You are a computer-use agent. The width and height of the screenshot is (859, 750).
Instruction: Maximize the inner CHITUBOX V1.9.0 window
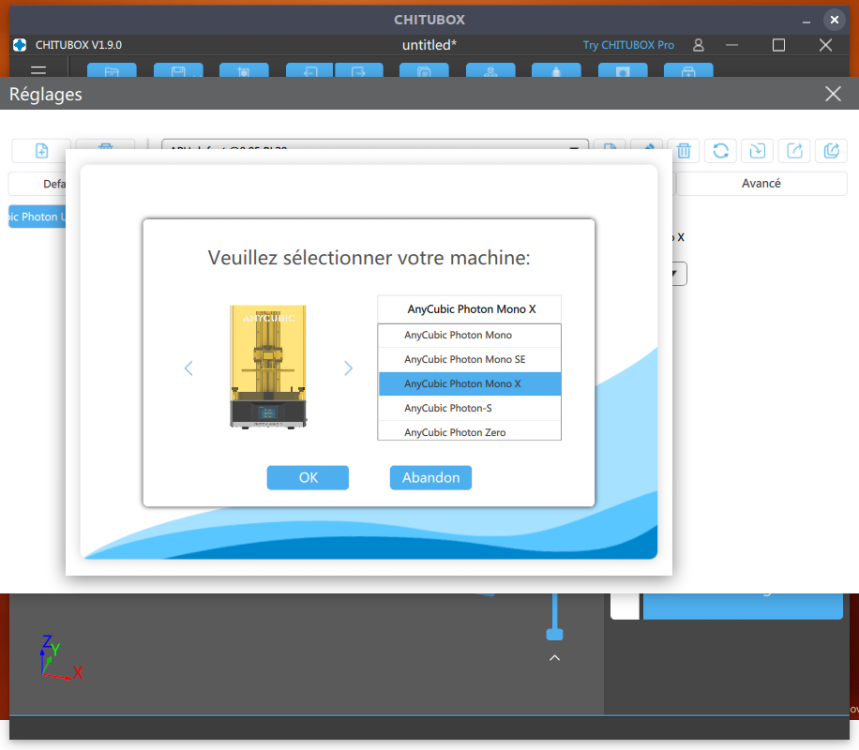778,45
